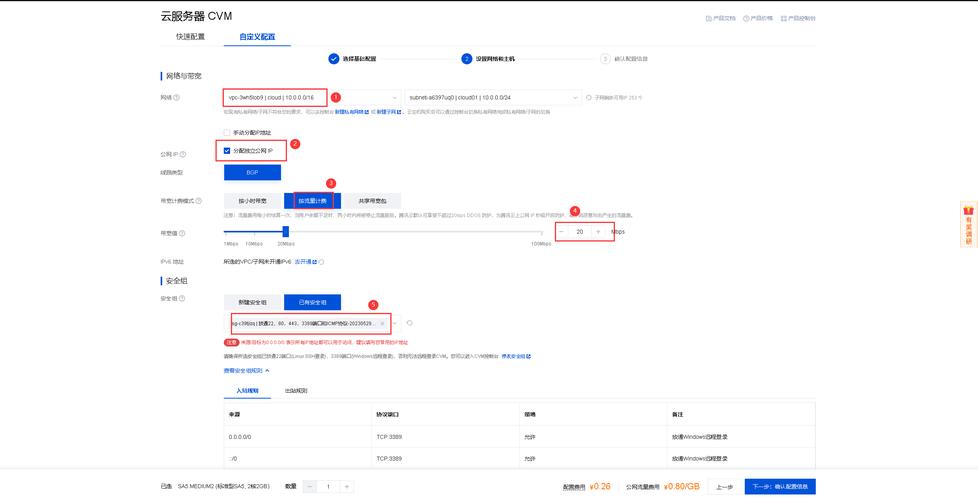Click help icon next to 公网 IP
This screenshot has width=978, height=500.
click(183, 154)
